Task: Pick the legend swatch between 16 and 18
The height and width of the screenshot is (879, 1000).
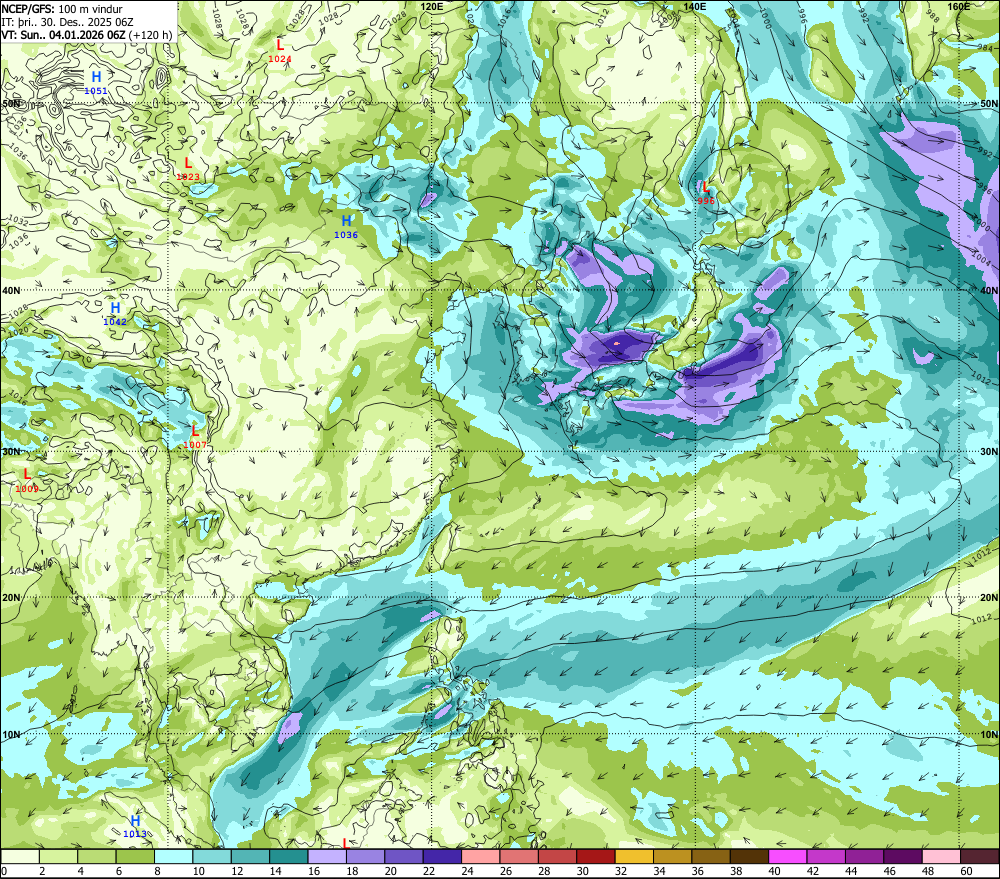Action: tap(327, 856)
